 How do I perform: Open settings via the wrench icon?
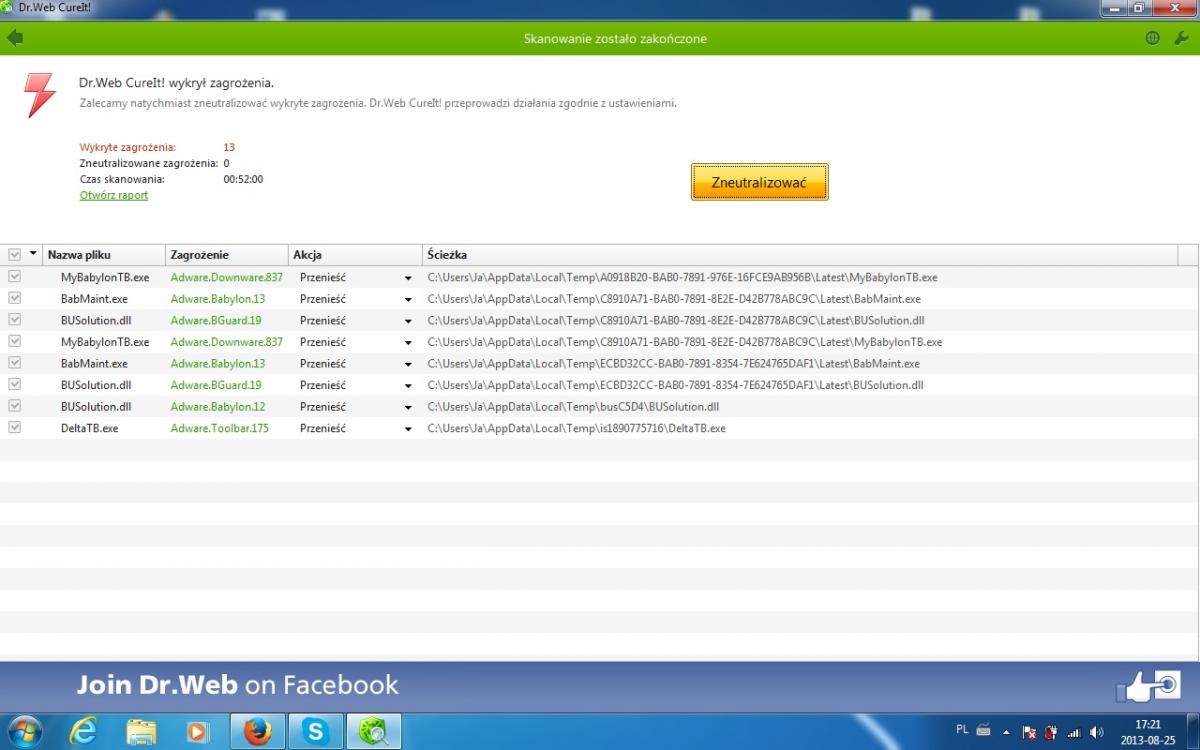1181,38
